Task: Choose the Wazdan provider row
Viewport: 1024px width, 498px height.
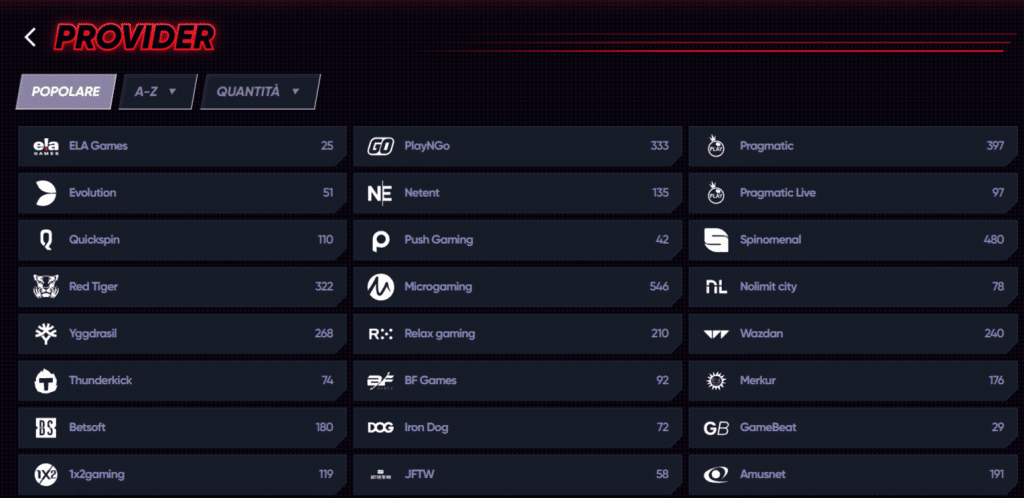Action: (x=850, y=334)
